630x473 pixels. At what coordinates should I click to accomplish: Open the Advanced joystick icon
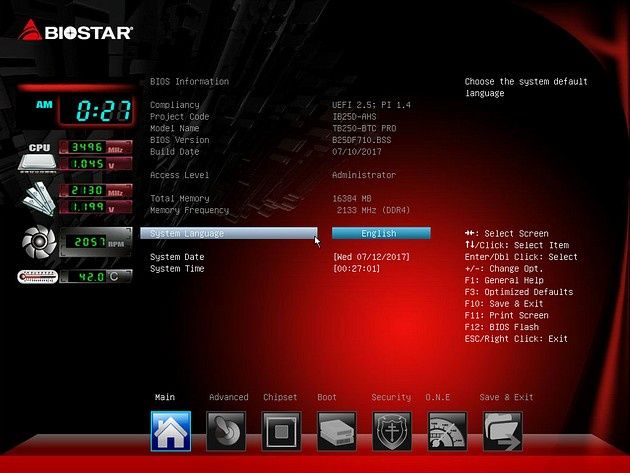coord(226,431)
